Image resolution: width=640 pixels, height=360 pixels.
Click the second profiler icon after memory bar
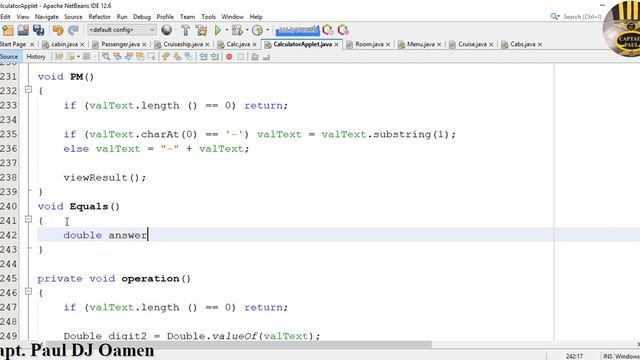point(343,30)
